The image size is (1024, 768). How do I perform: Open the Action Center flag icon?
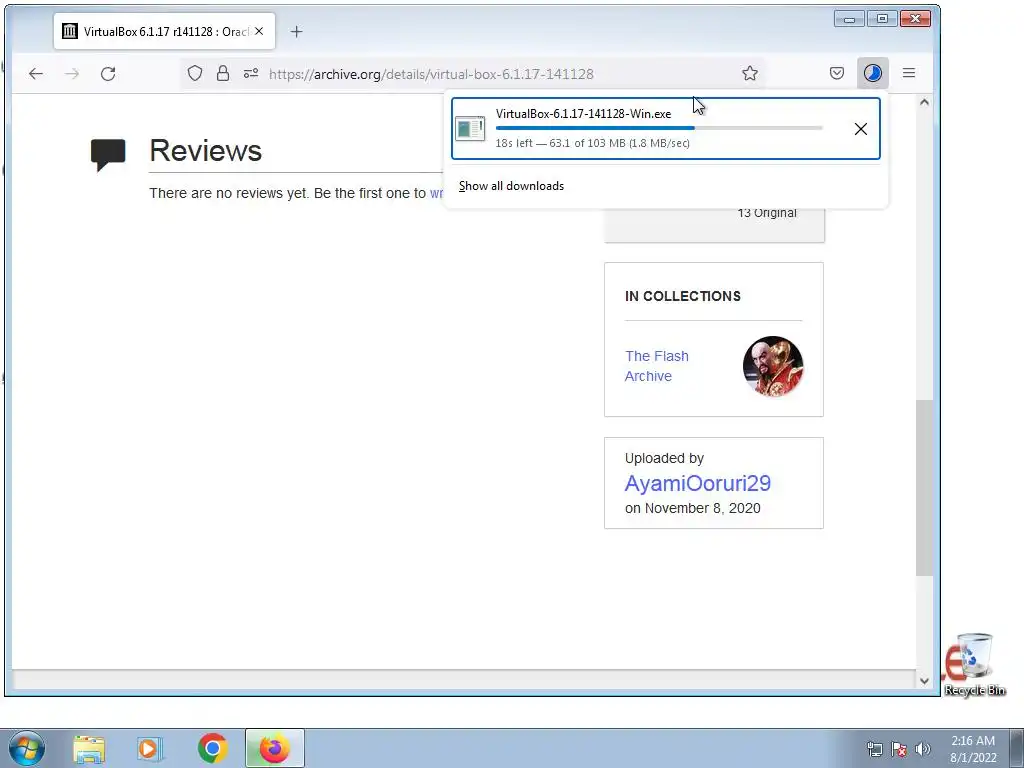(x=899, y=749)
